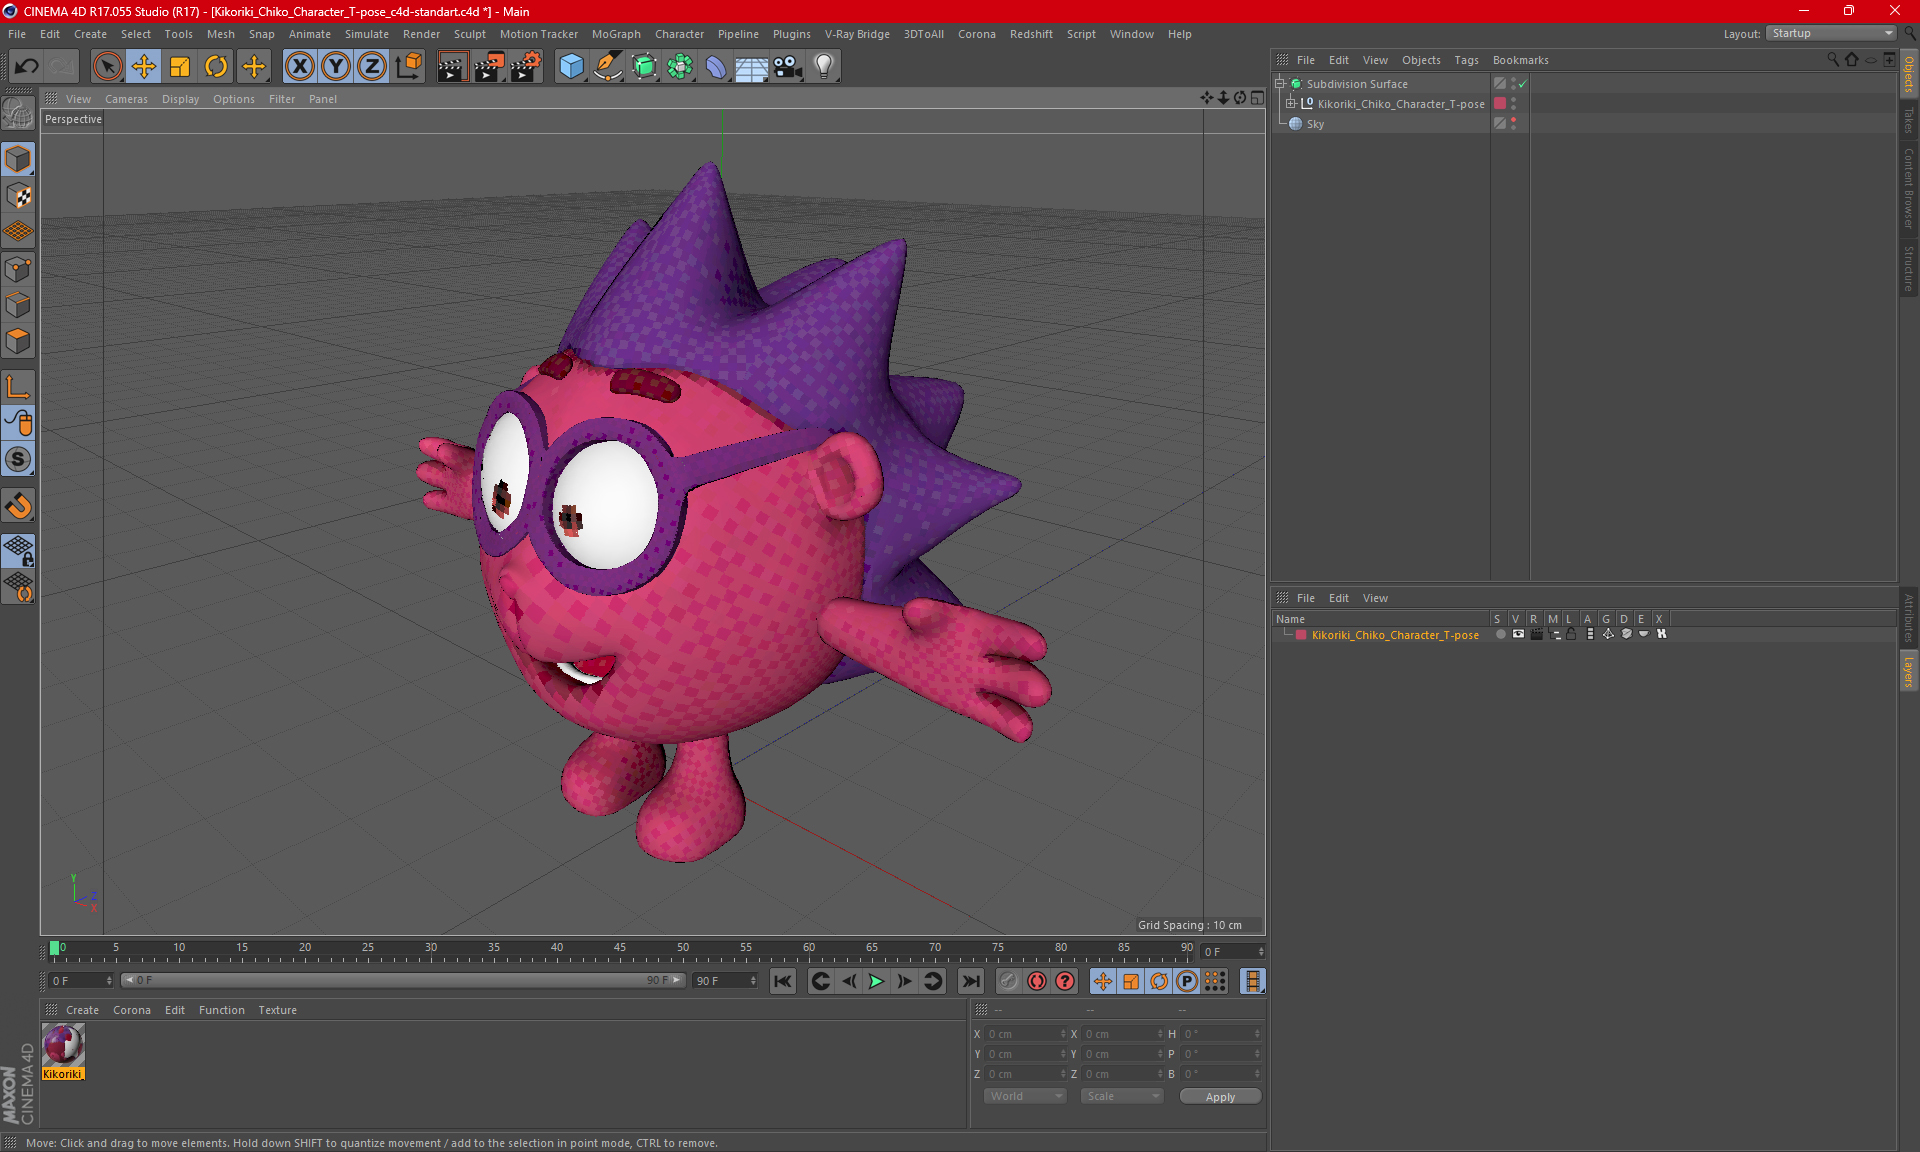The image size is (1920, 1152).
Task: Open the Redshift menu
Action: [1031, 34]
